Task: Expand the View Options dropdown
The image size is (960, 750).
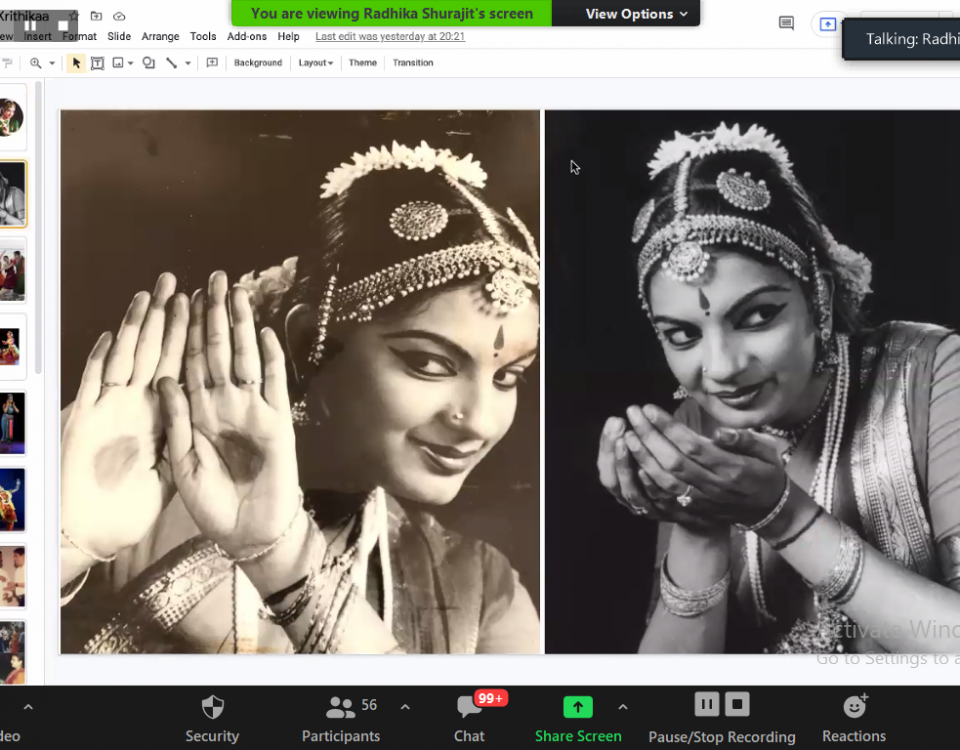Action: point(636,13)
